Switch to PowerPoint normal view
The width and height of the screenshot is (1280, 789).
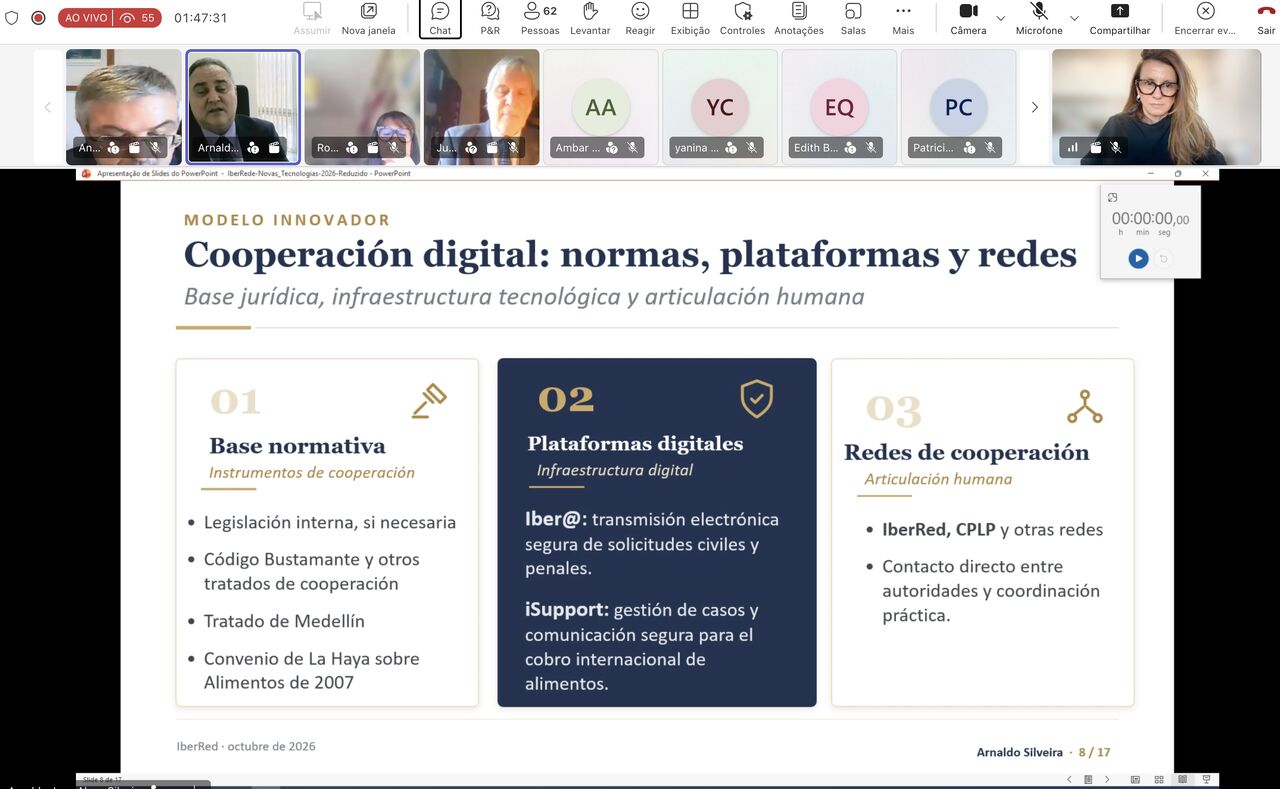(1135, 779)
